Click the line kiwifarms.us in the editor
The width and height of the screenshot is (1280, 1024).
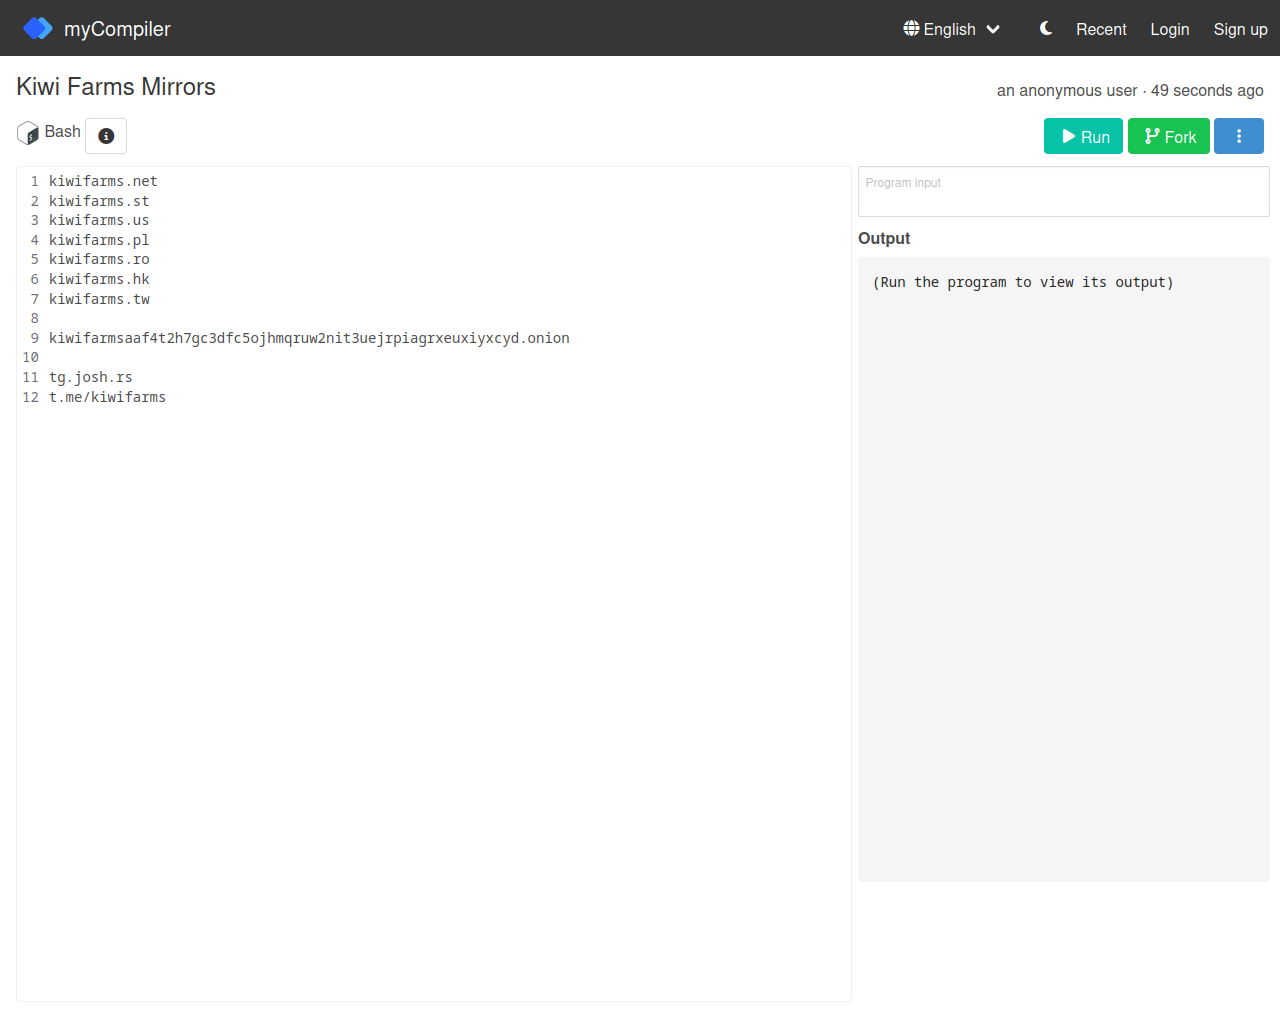tap(99, 220)
